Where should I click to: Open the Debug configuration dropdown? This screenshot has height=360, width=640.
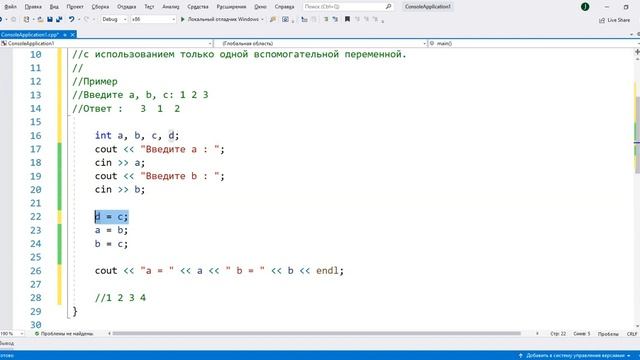click(114, 19)
